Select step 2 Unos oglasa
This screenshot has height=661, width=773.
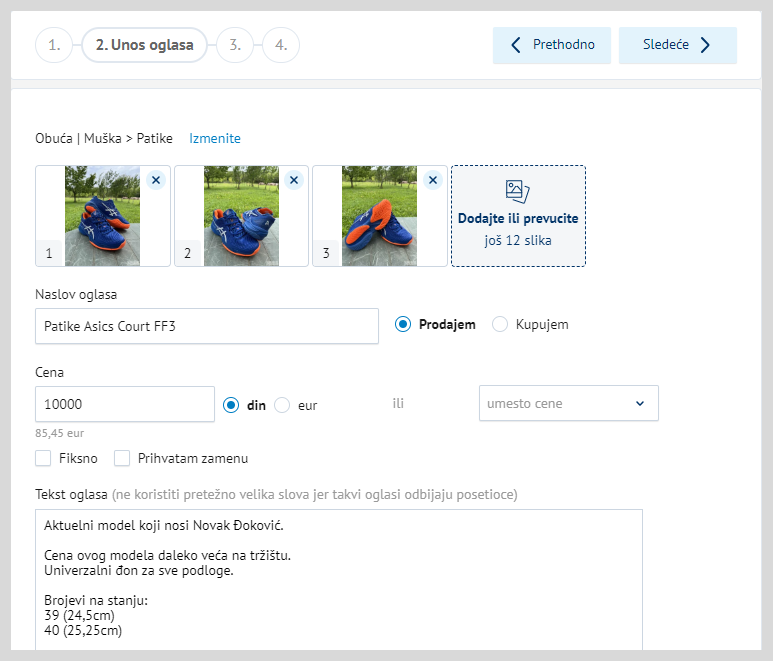[x=144, y=45]
